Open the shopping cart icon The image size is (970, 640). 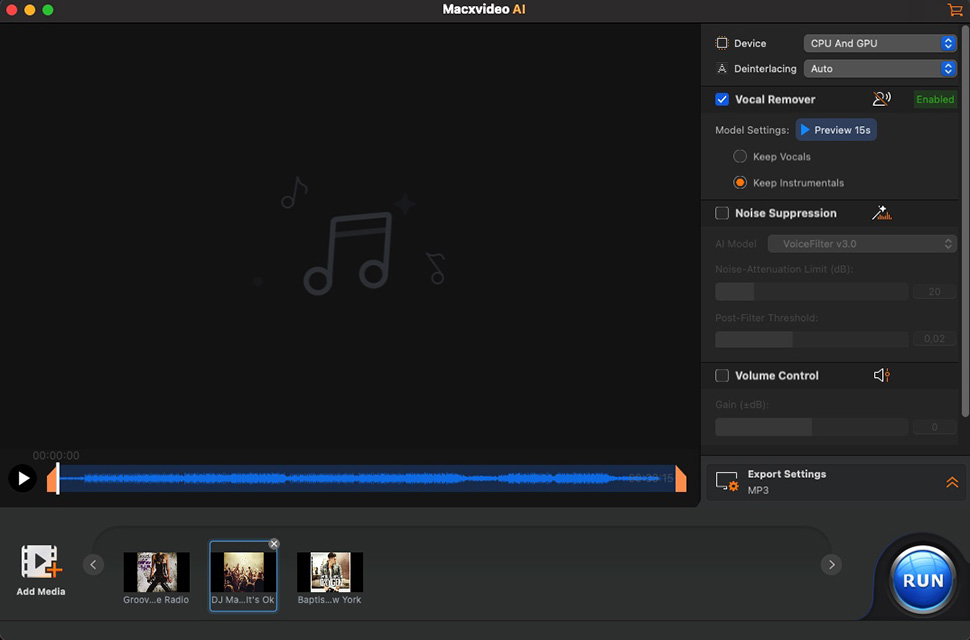(x=955, y=9)
